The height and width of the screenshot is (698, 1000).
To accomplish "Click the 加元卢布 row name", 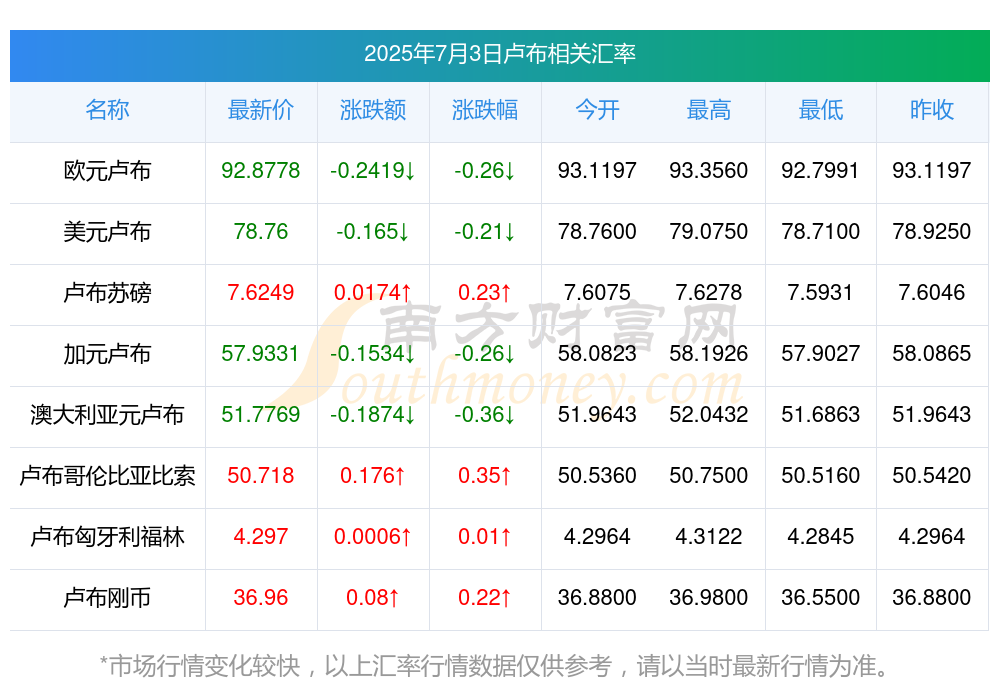I will [107, 353].
